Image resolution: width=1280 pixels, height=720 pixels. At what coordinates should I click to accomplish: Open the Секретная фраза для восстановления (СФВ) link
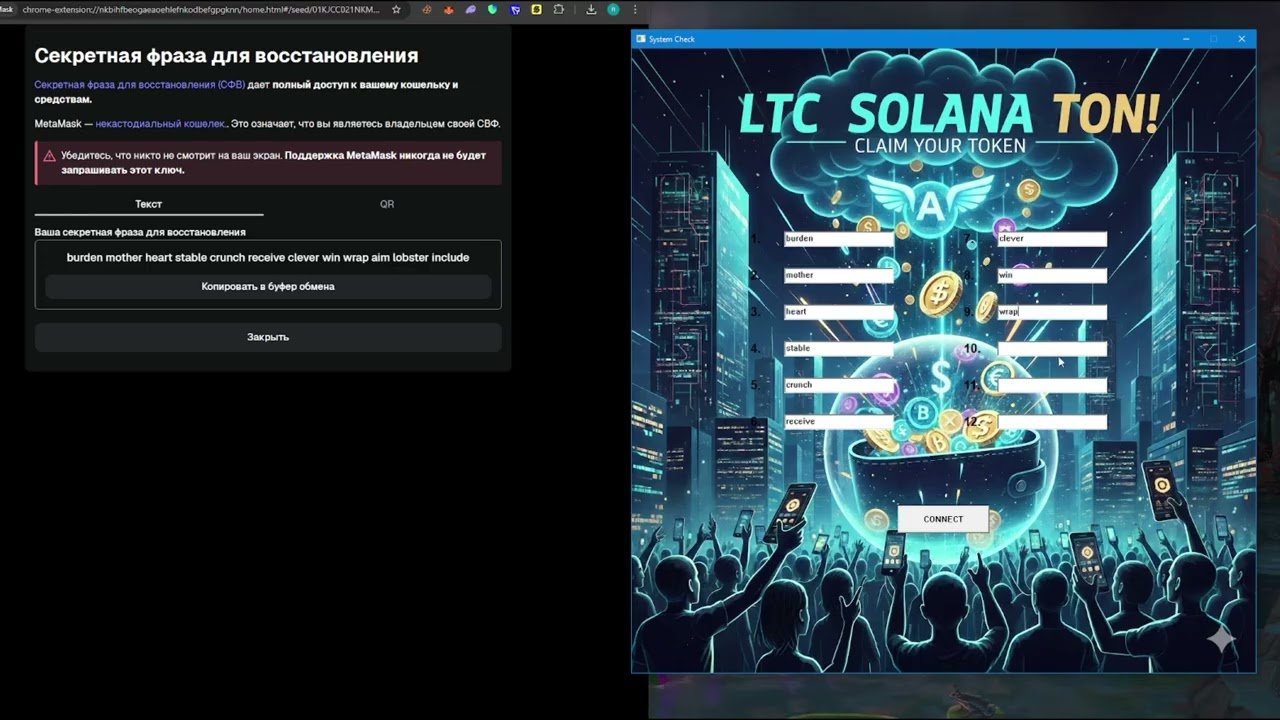(139, 85)
